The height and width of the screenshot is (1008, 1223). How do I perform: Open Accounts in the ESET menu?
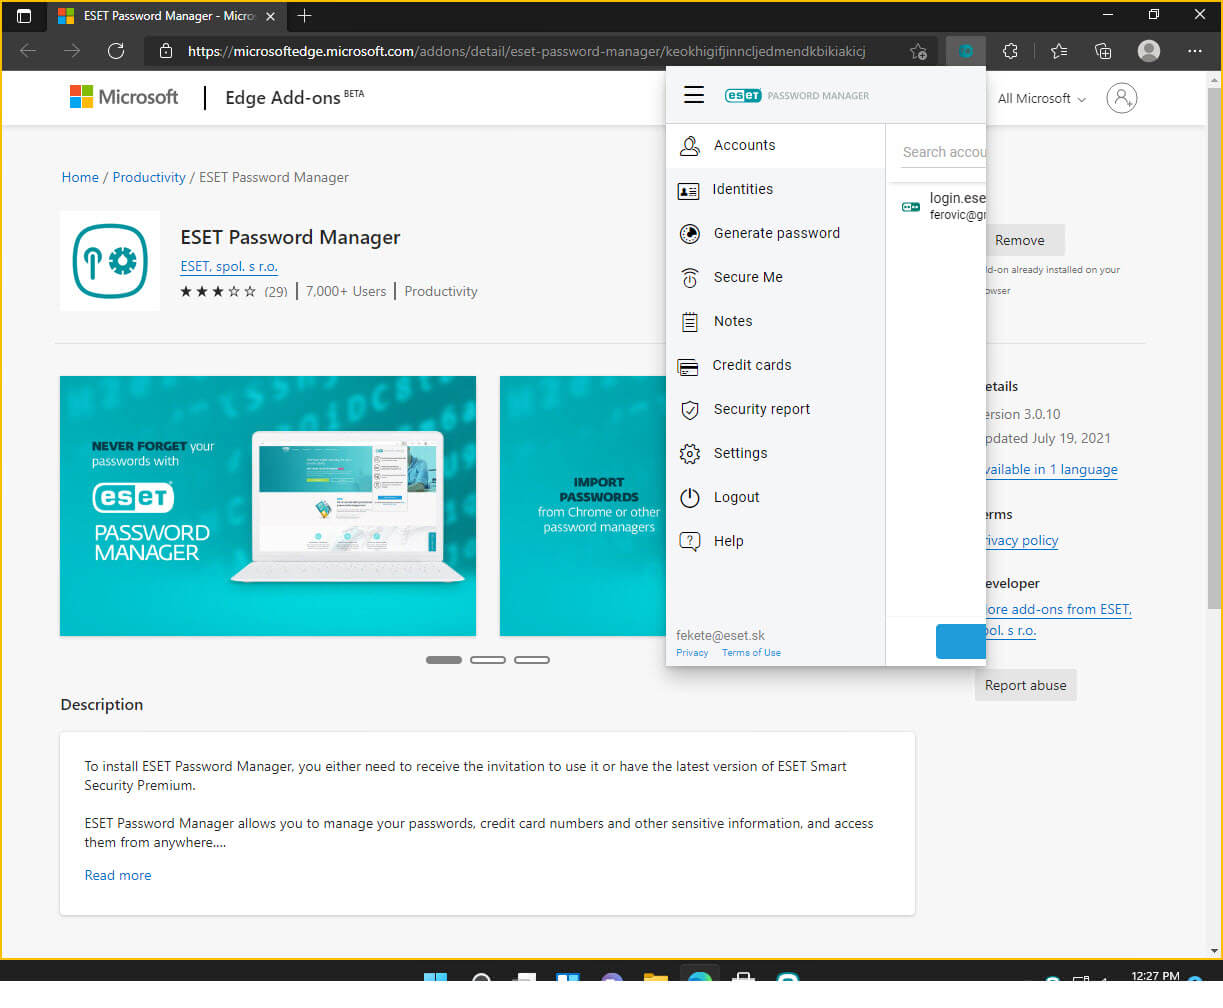tap(776, 146)
